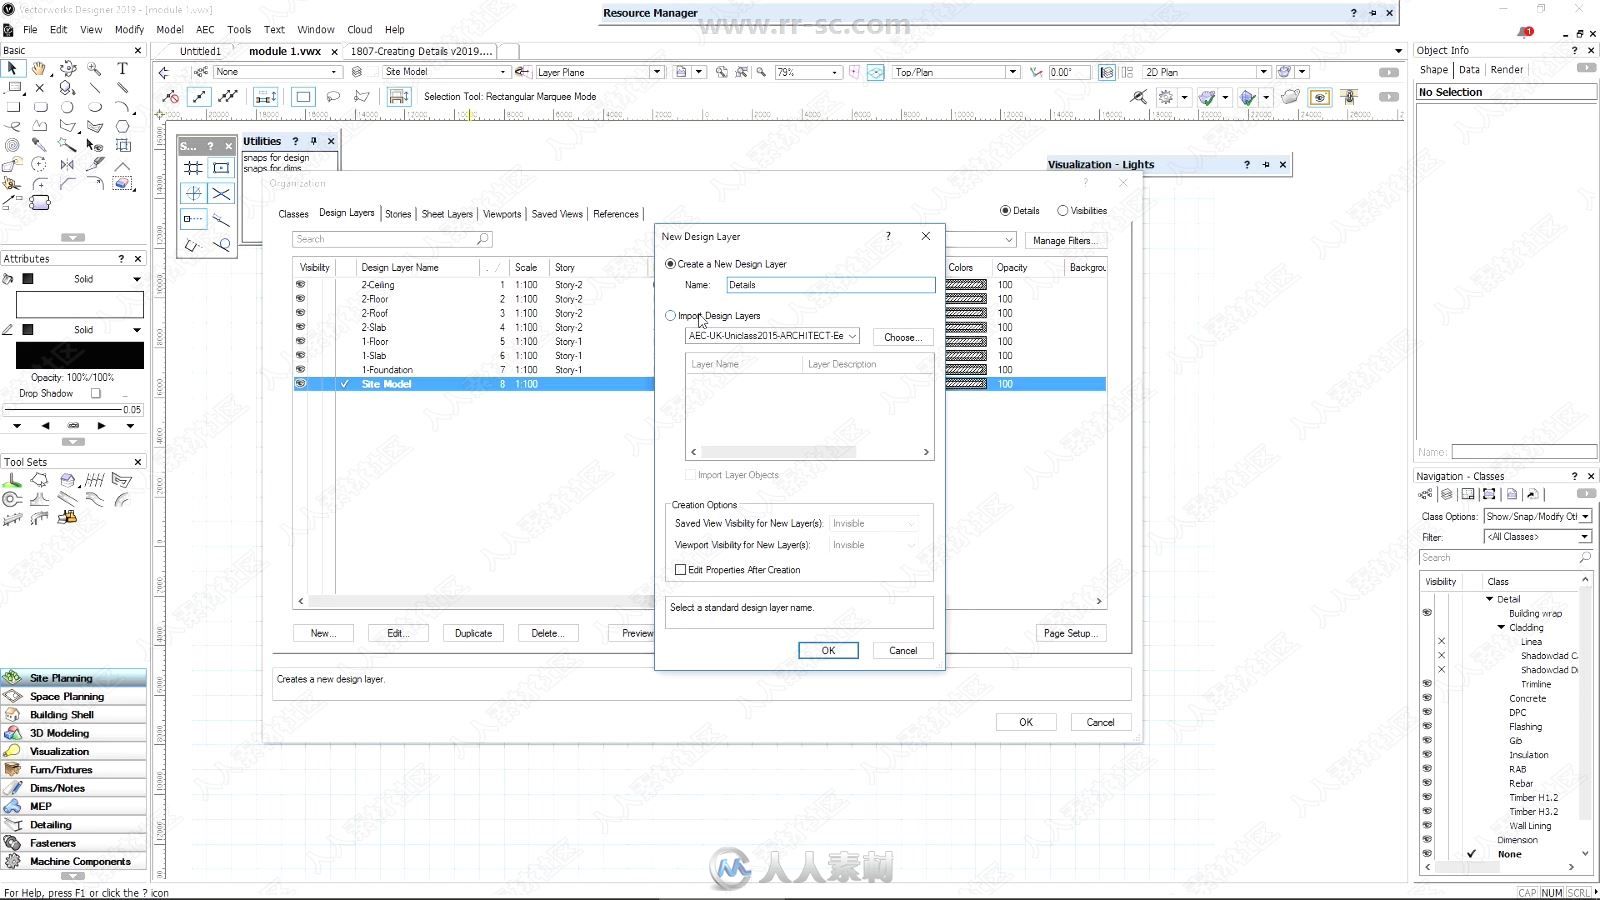The width and height of the screenshot is (1600, 900).
Task: Click the Fit to Objects zoom icon
Action: [742, 72]
